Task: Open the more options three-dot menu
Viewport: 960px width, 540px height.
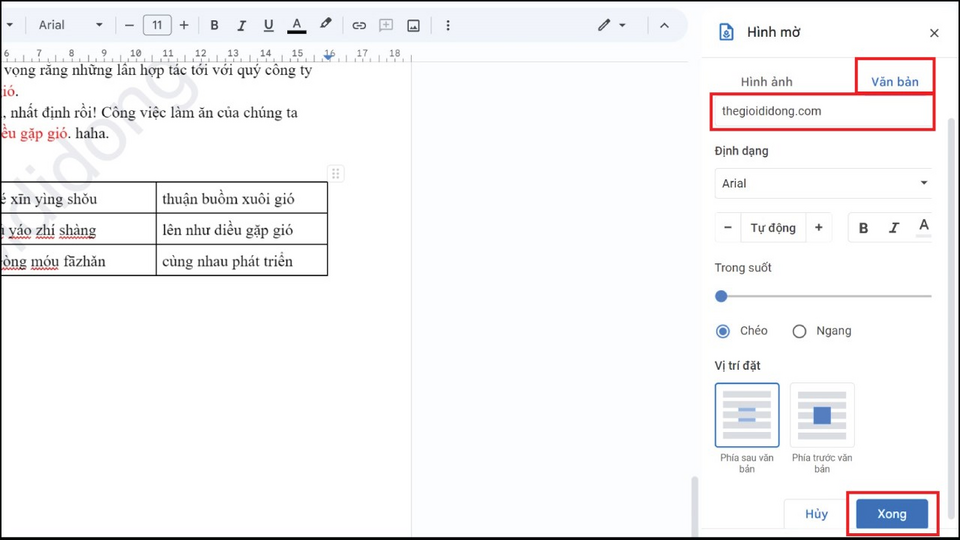Action: (447, 25)
